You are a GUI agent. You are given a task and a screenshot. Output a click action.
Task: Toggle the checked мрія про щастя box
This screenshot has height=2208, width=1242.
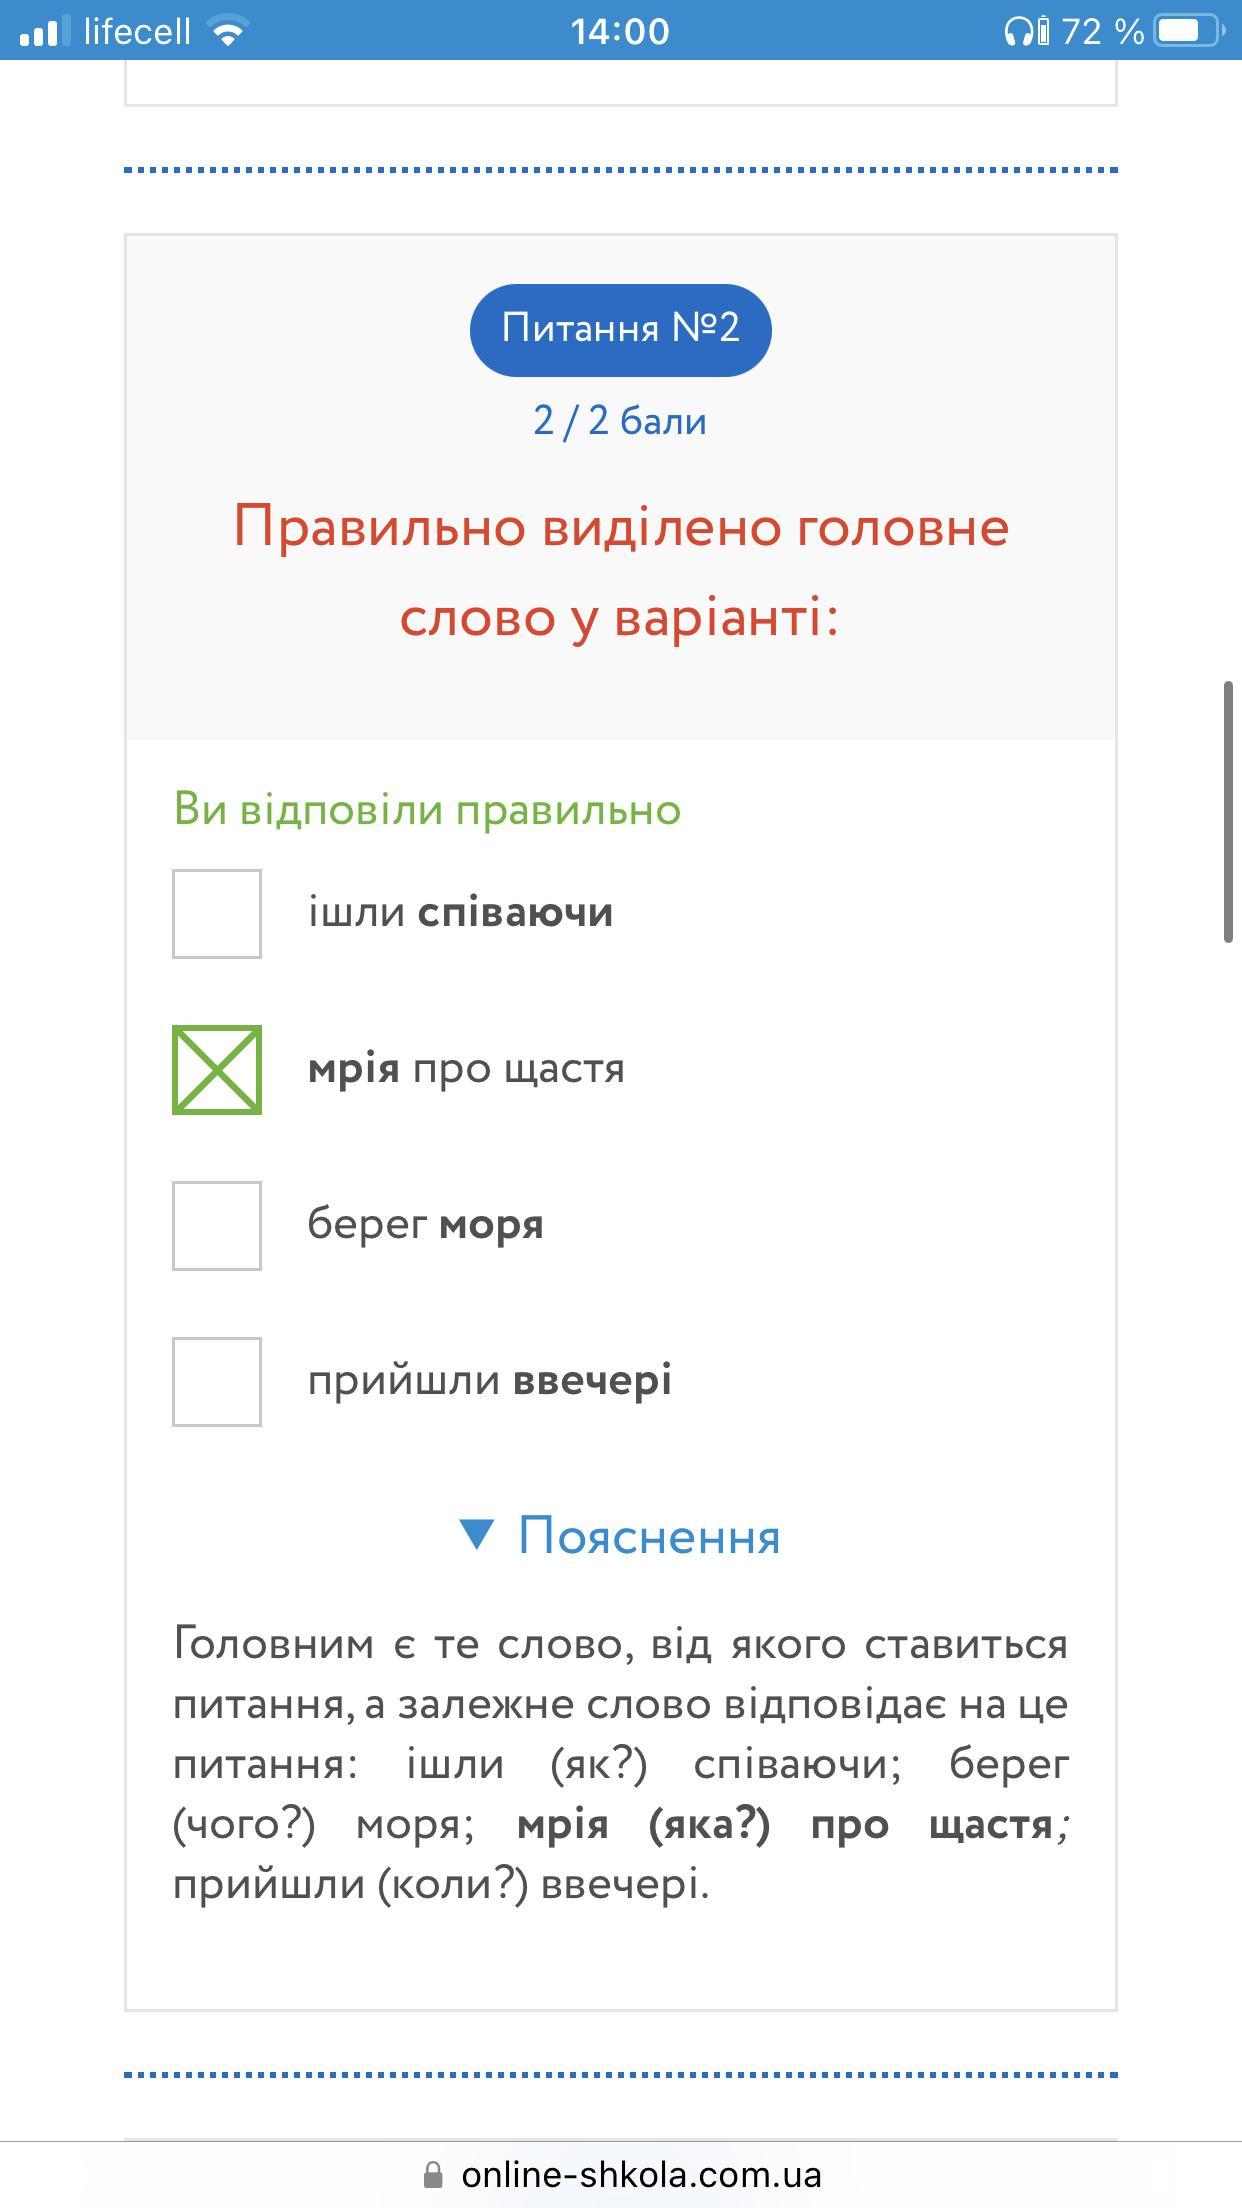click(x=217, y=1070)
